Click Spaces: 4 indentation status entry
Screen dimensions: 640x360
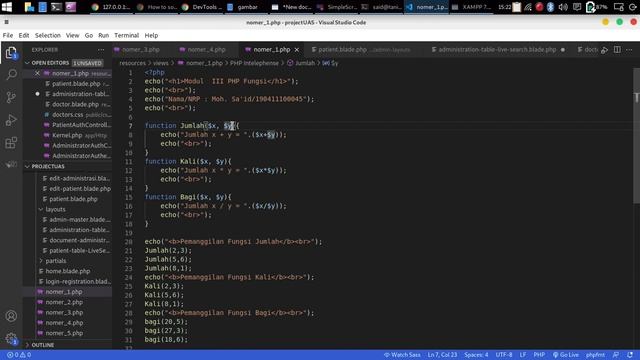click(x=476, y=355)
